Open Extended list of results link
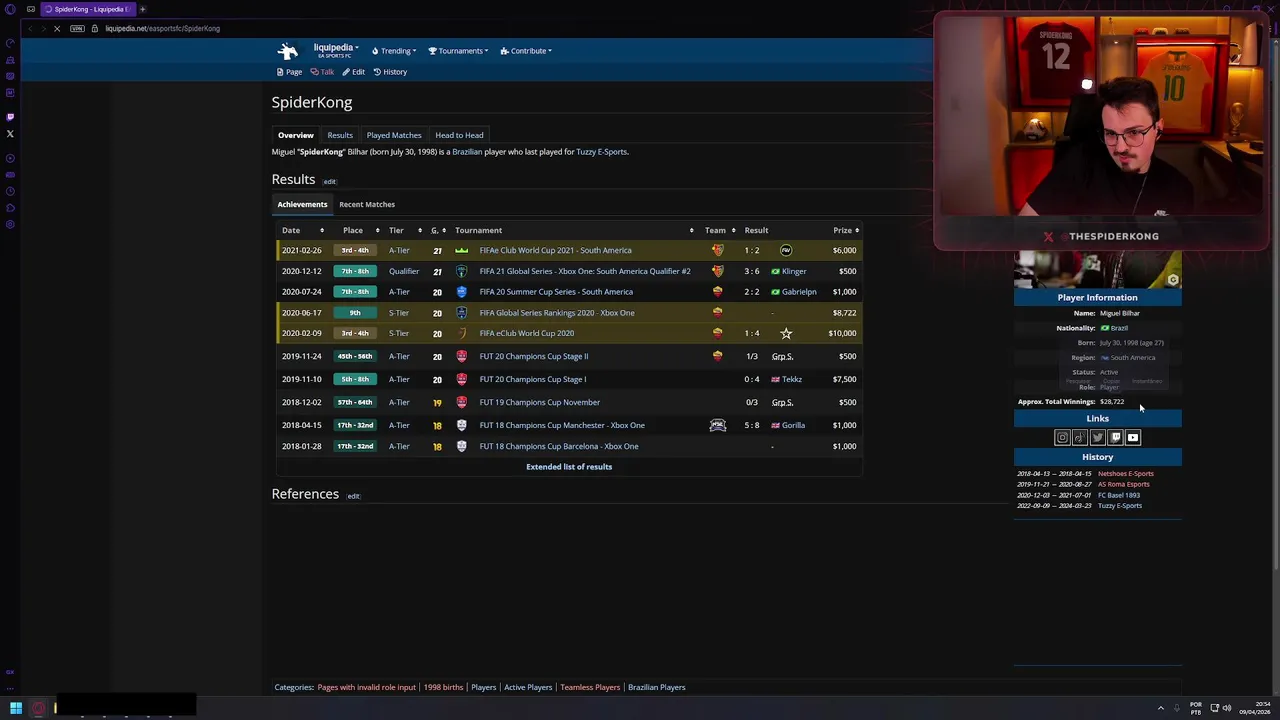 (x=569, y=467)
